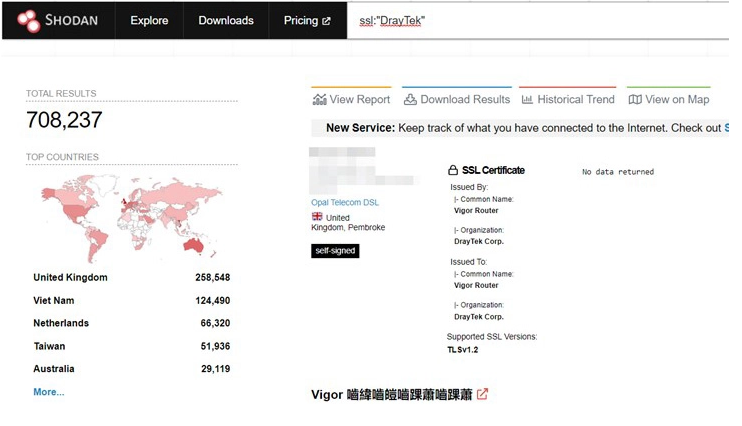This screenshot has width=742, height=426.
Task: Filter results by Netherlands
Action: [61, 323]
